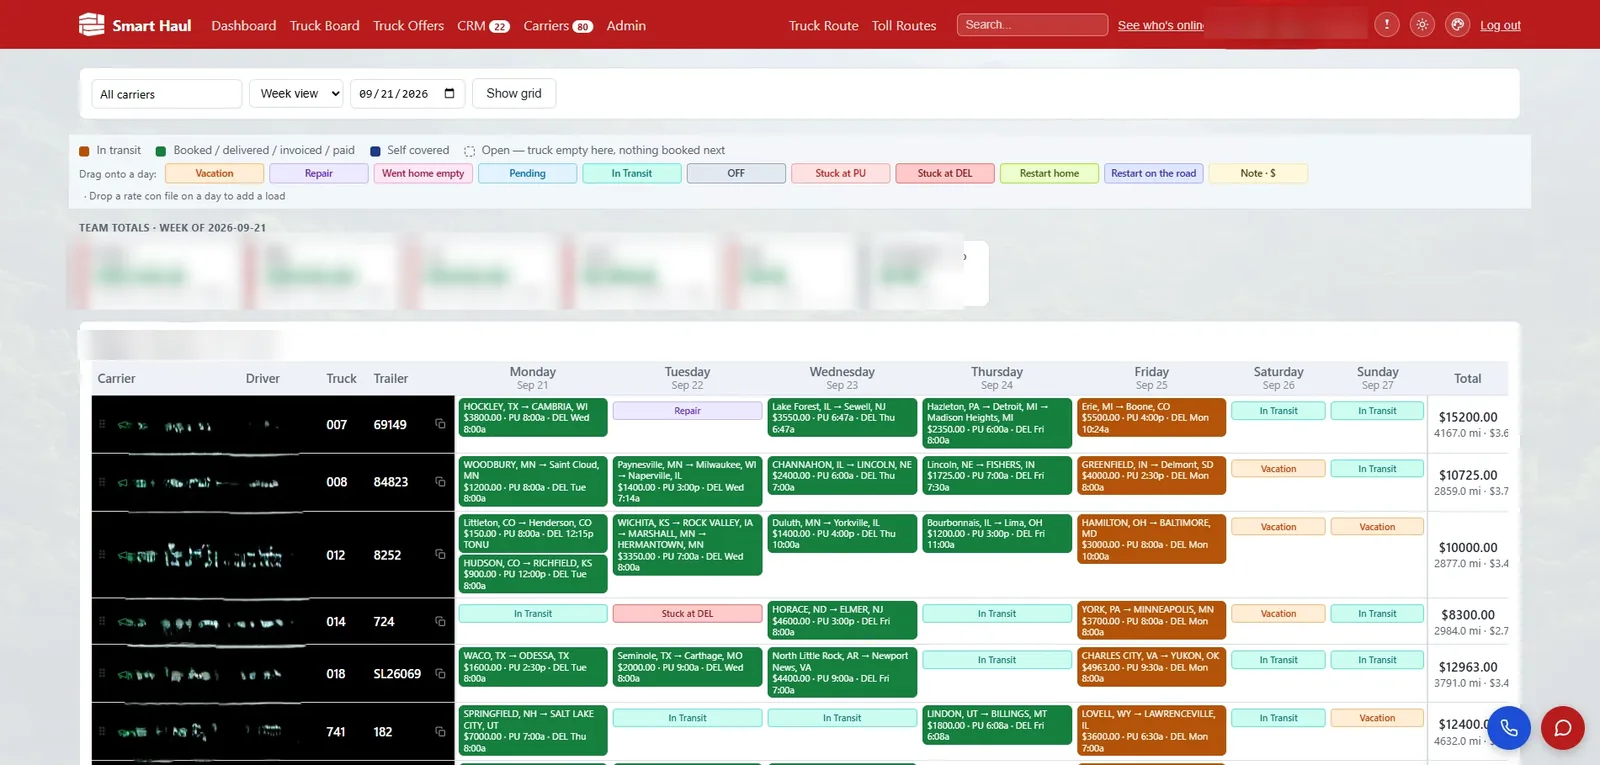Click the Smart Haul logo icon
Screen dimensions: 1600x765
click(x=91, y=24)
